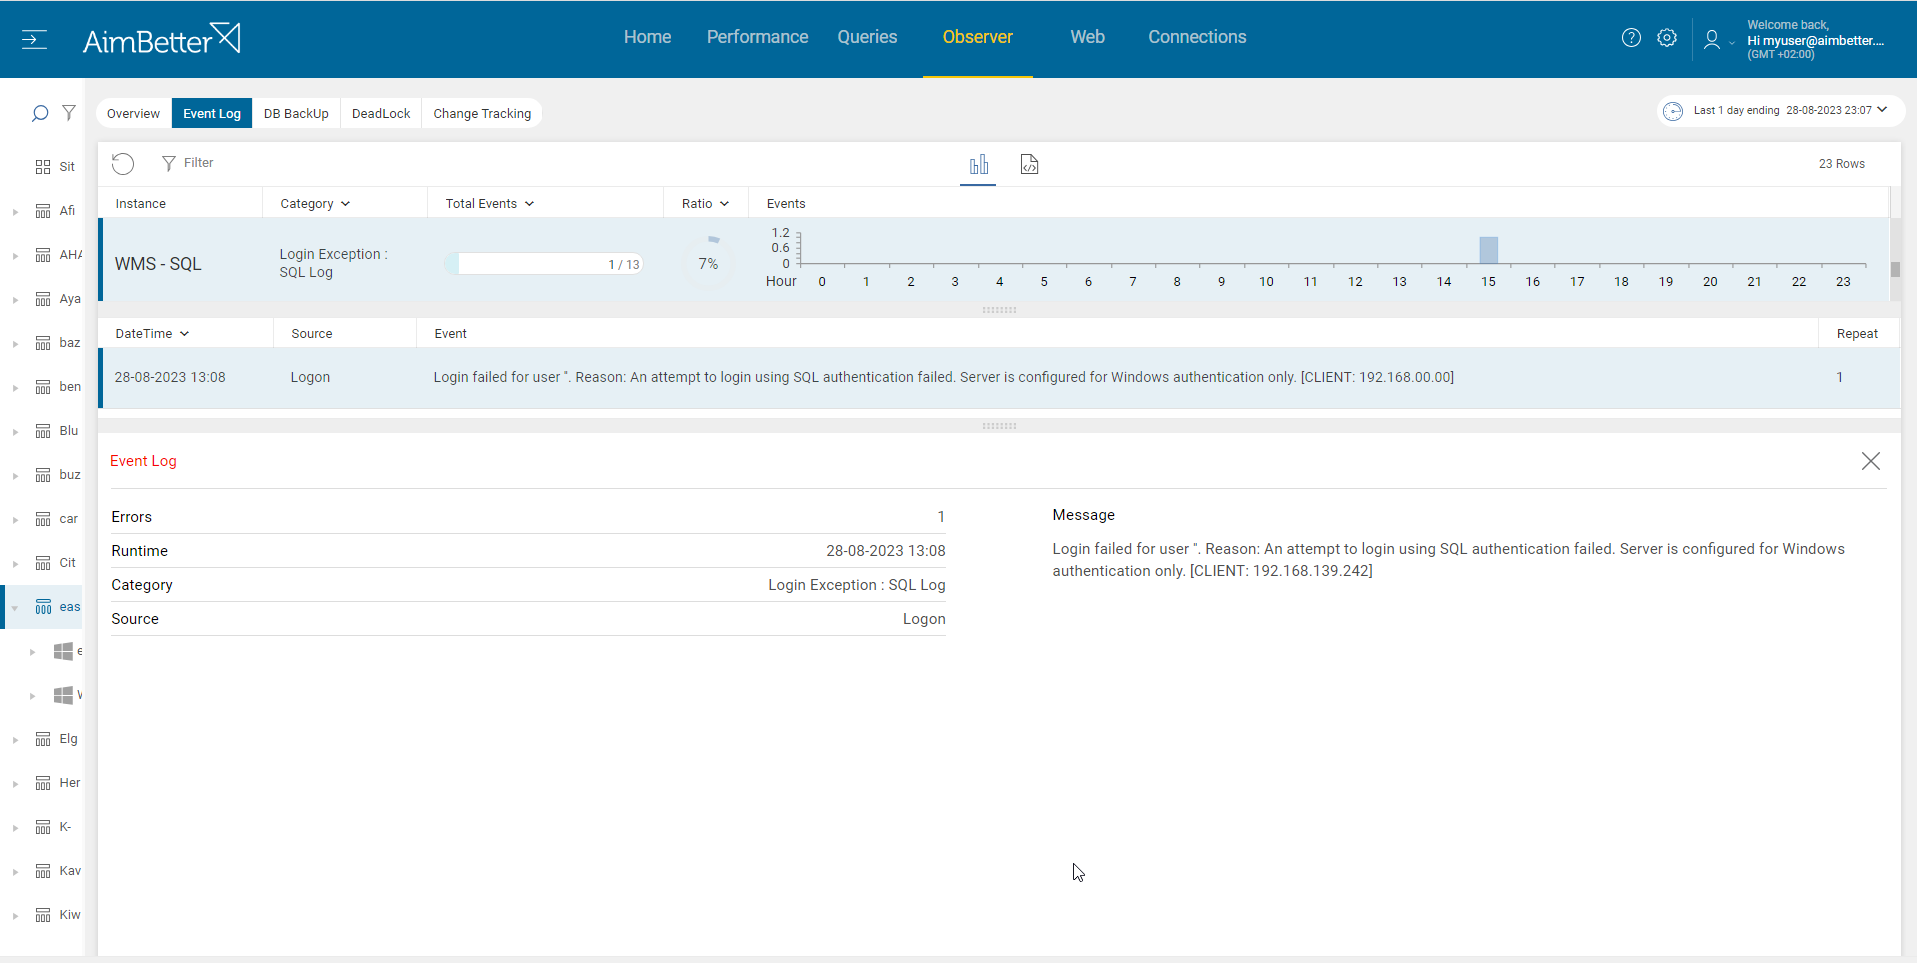Select the 28-08-2023 13:08 Logon event row
Image resolution: width=1917 pixels, height=963 pixels.
click(x=999, y=378)
